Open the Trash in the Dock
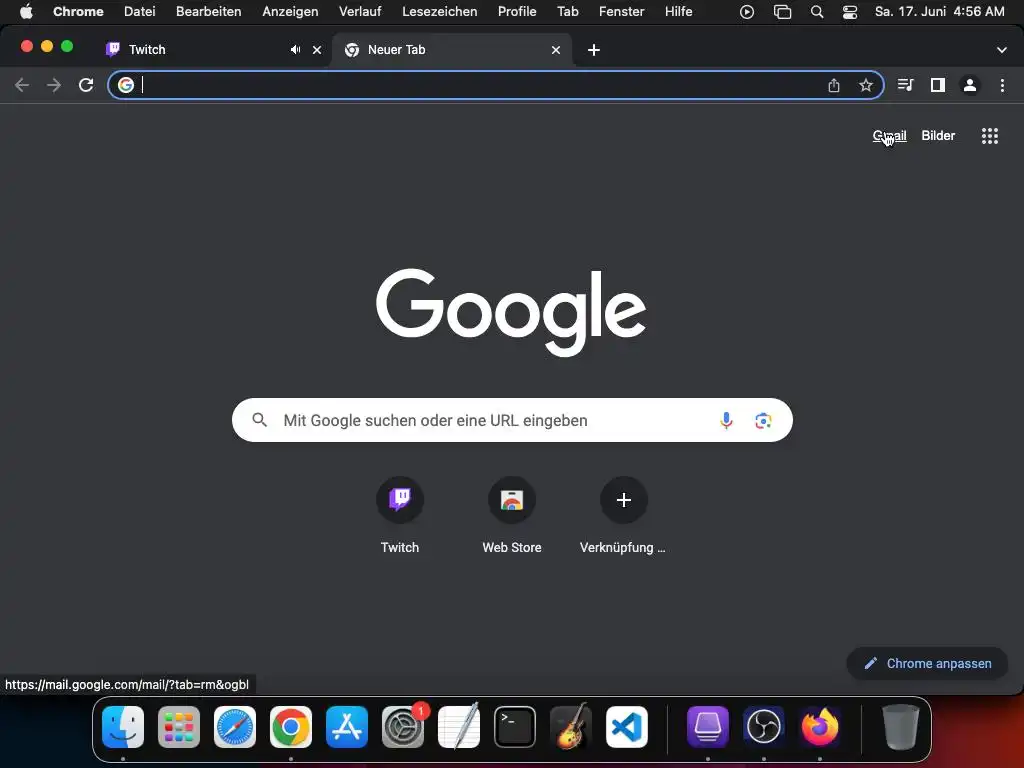Viewport: 1024px width, 768px height. 901,727
